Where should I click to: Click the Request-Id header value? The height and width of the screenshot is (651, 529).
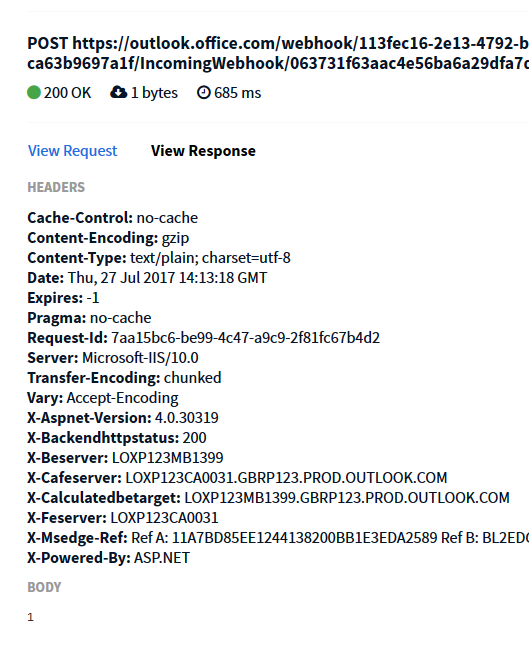[245, 338]
